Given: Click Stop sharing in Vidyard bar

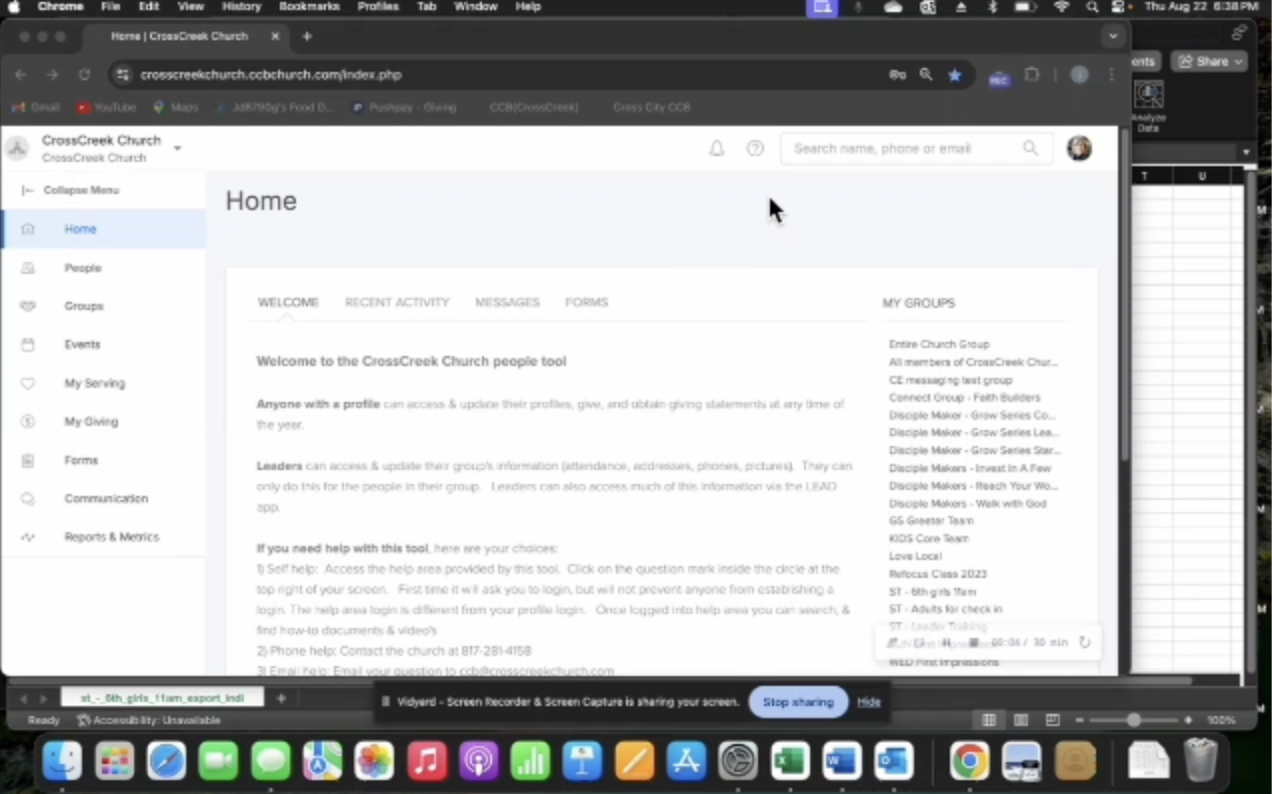Looking at the screenshot, I should [x=798, y=702].
